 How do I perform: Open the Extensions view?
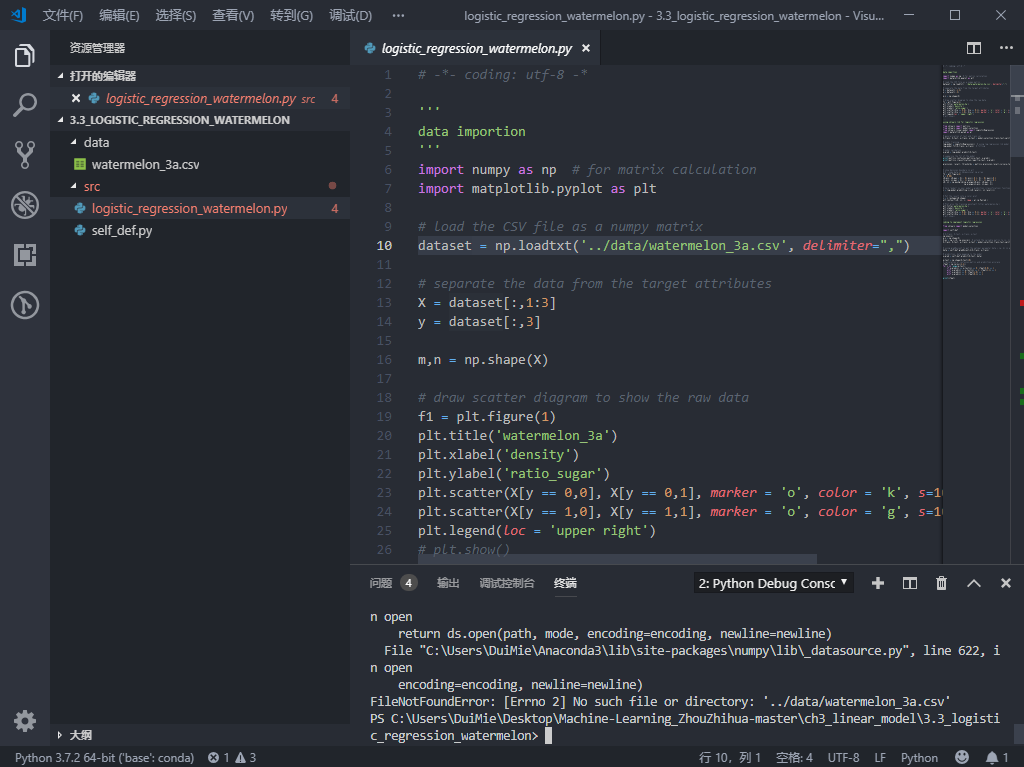25,255
